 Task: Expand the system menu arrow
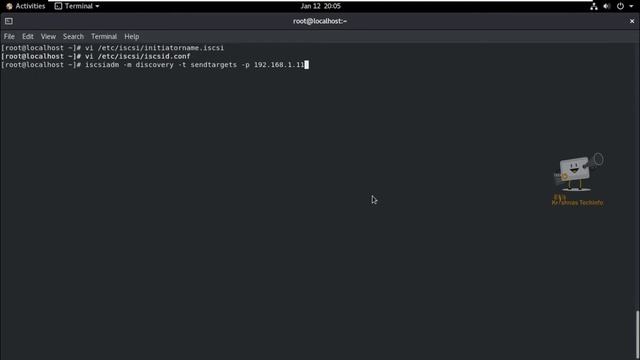coord(631,6)
